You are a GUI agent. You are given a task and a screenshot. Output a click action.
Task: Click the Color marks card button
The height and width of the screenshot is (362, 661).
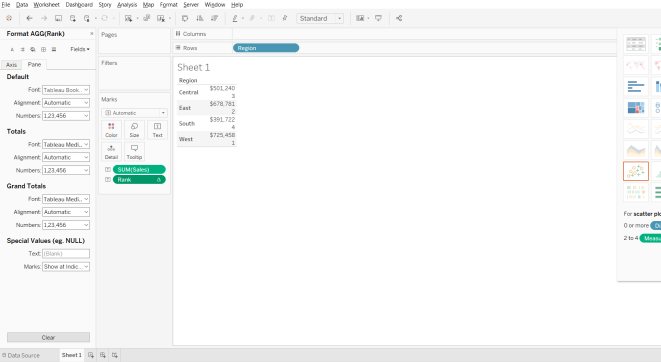(x=111, y=130)
